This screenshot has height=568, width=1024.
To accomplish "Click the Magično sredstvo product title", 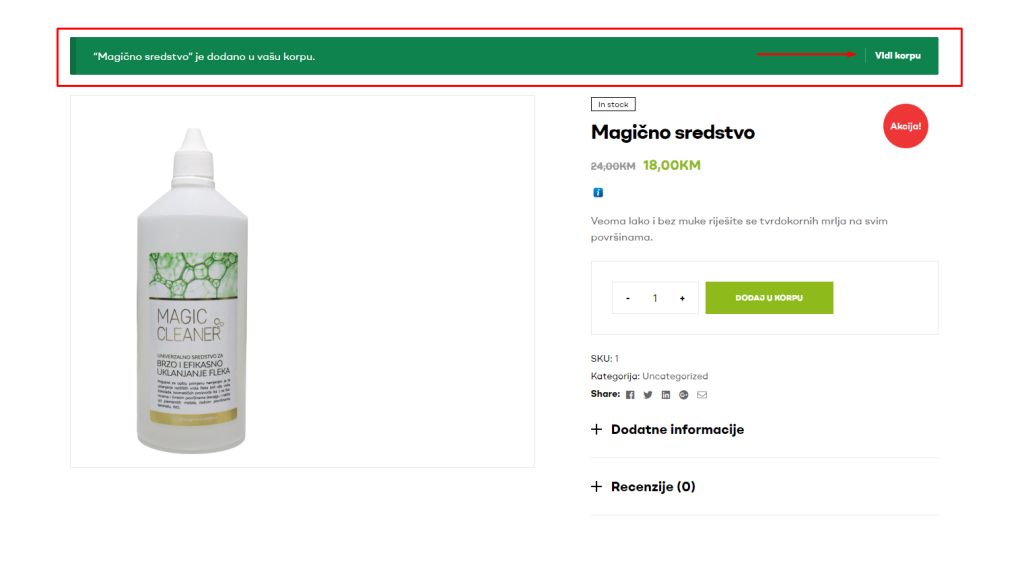I will click(x=673, y=133).
